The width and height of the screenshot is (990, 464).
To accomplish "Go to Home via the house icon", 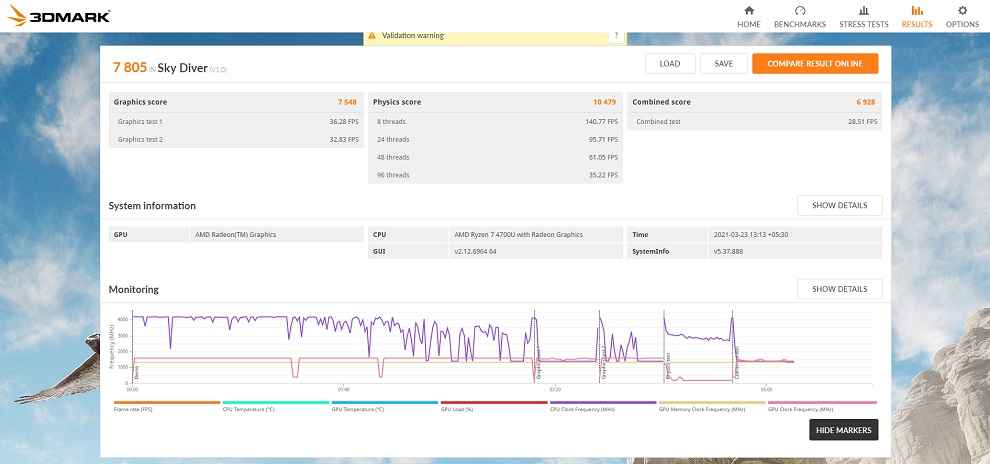I will [749, 11].
